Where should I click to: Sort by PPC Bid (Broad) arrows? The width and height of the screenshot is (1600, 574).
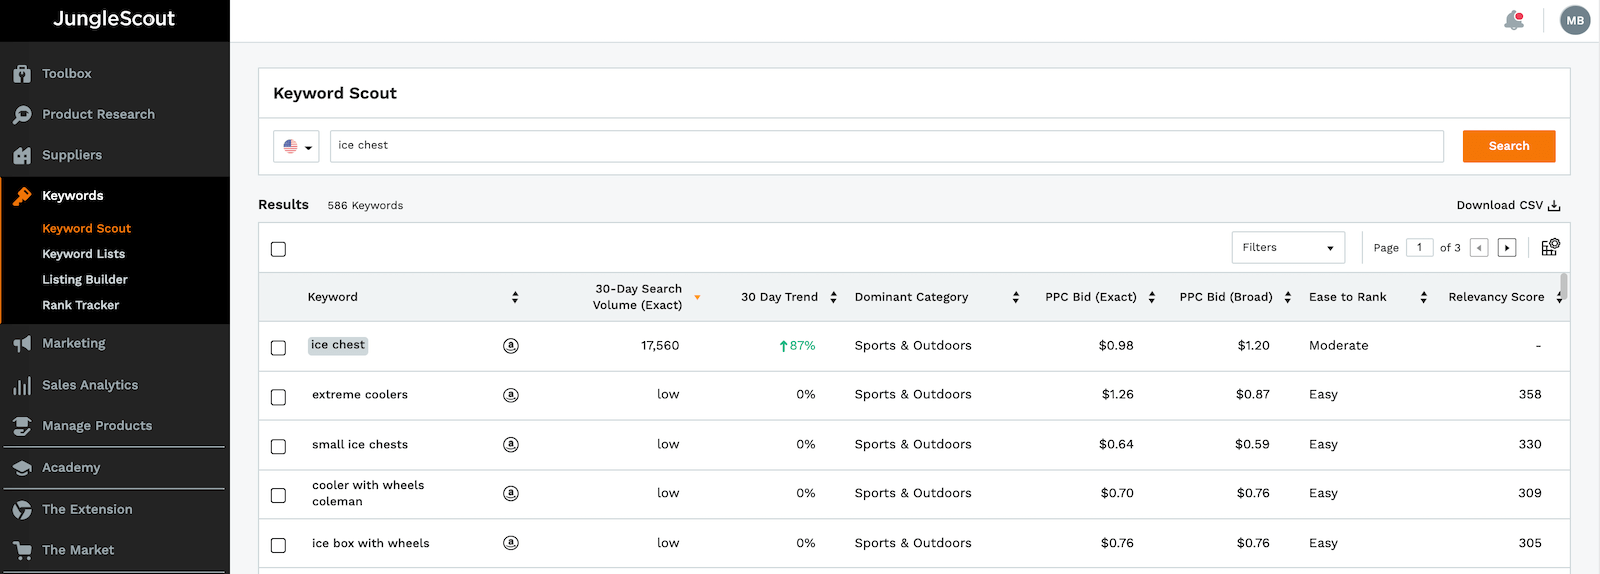pyautogui.click(x=1288, y=297)
